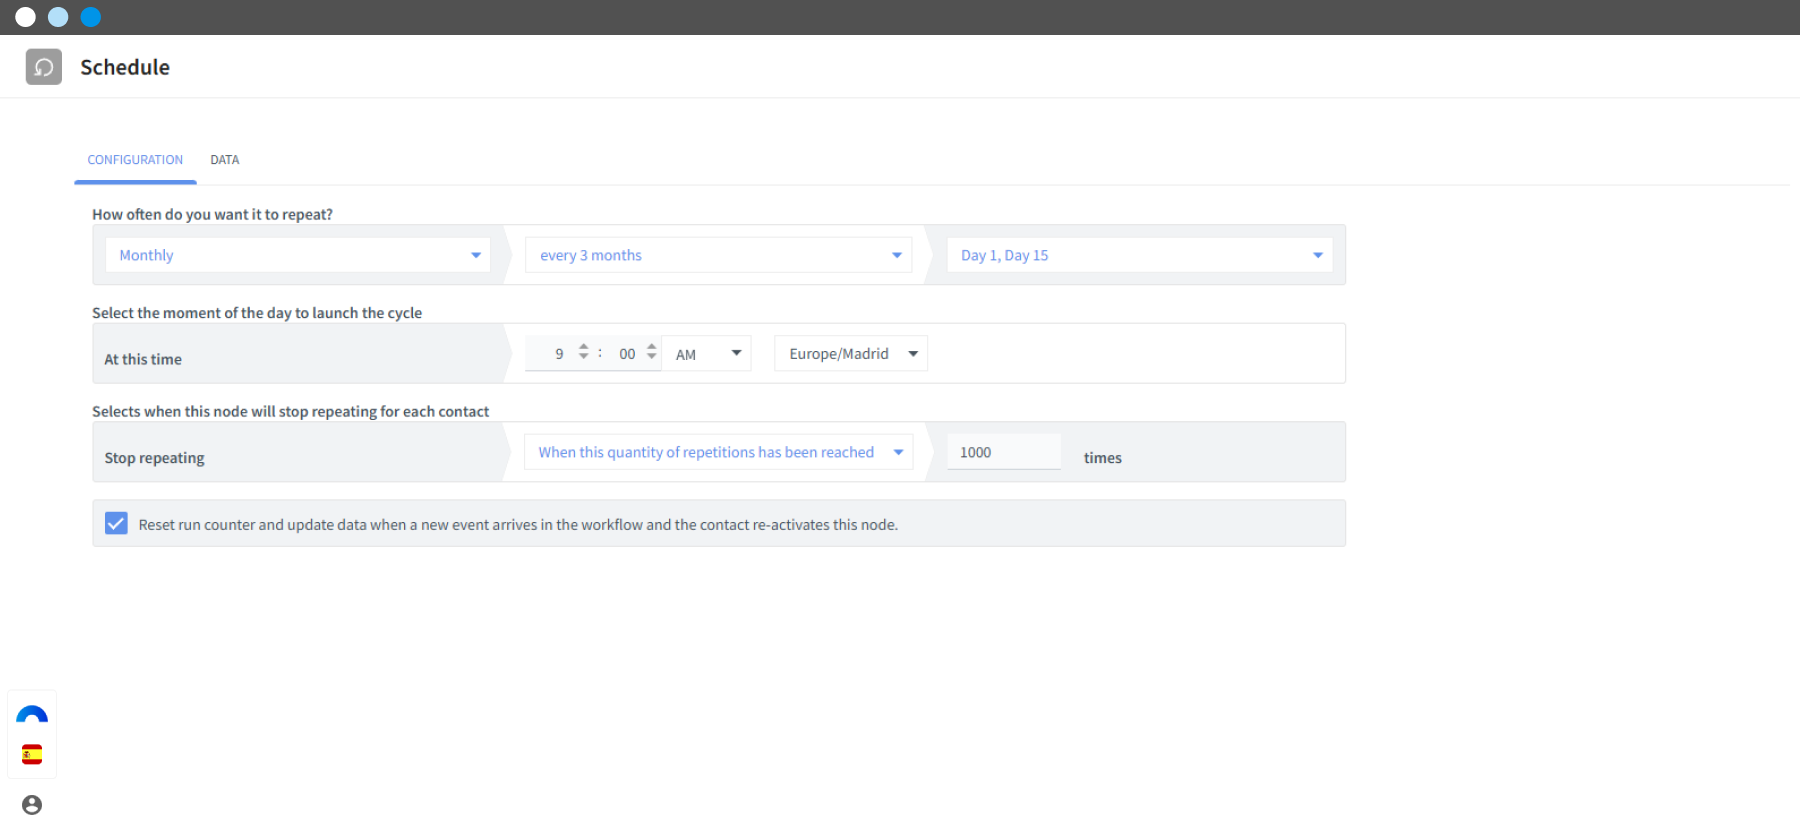
Task: Select the Europe/Madrid timezone dropdown
Action: click(x=851, y=353)
